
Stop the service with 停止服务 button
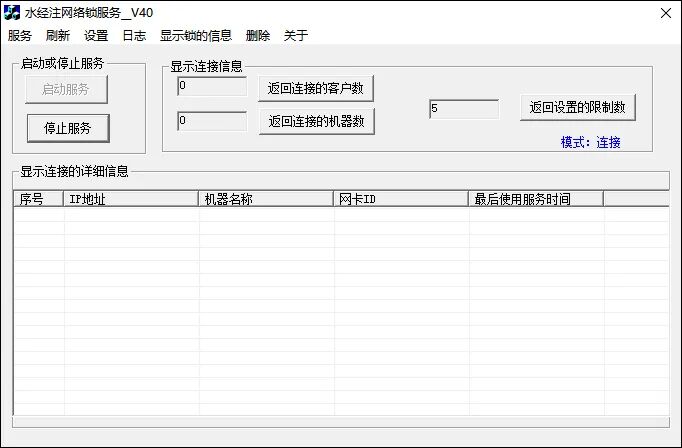click(x=68, y=128)
